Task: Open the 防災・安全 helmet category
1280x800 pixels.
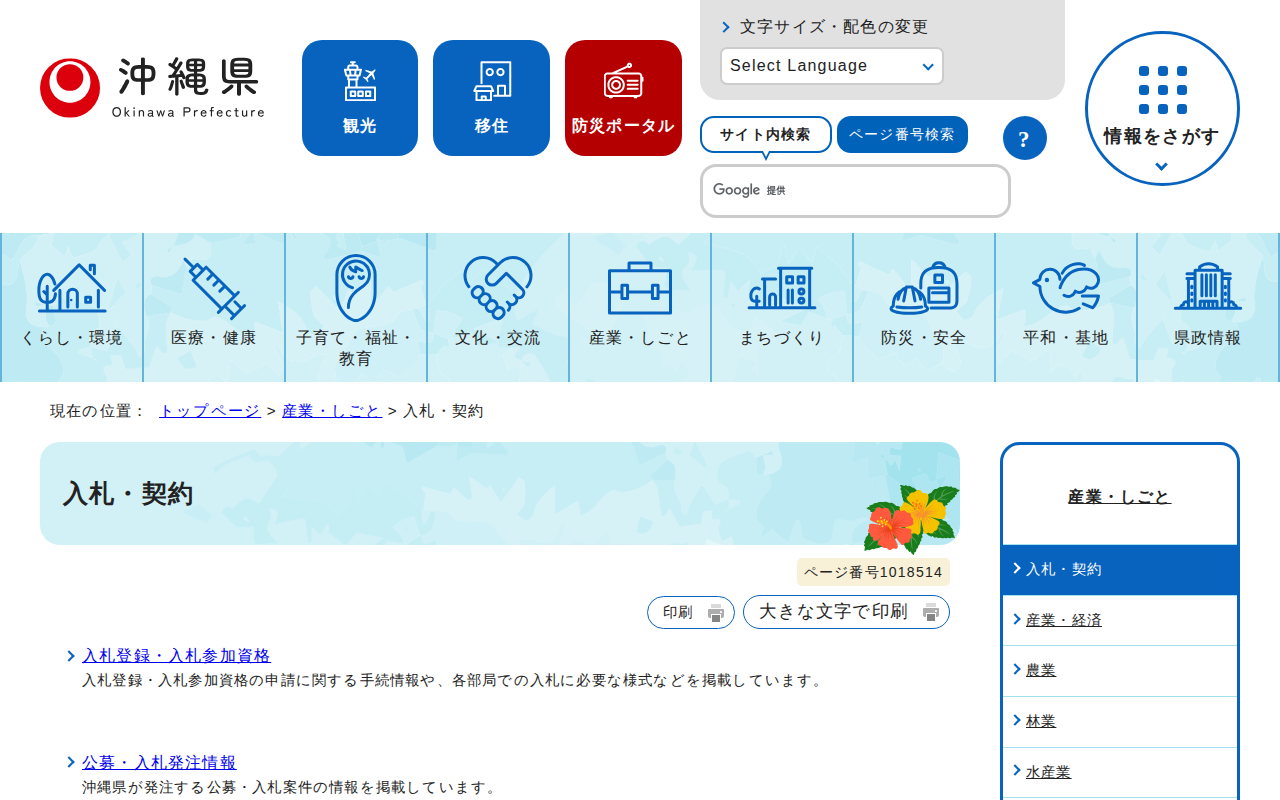Action: pyautogui.click(x=924, y=307)
